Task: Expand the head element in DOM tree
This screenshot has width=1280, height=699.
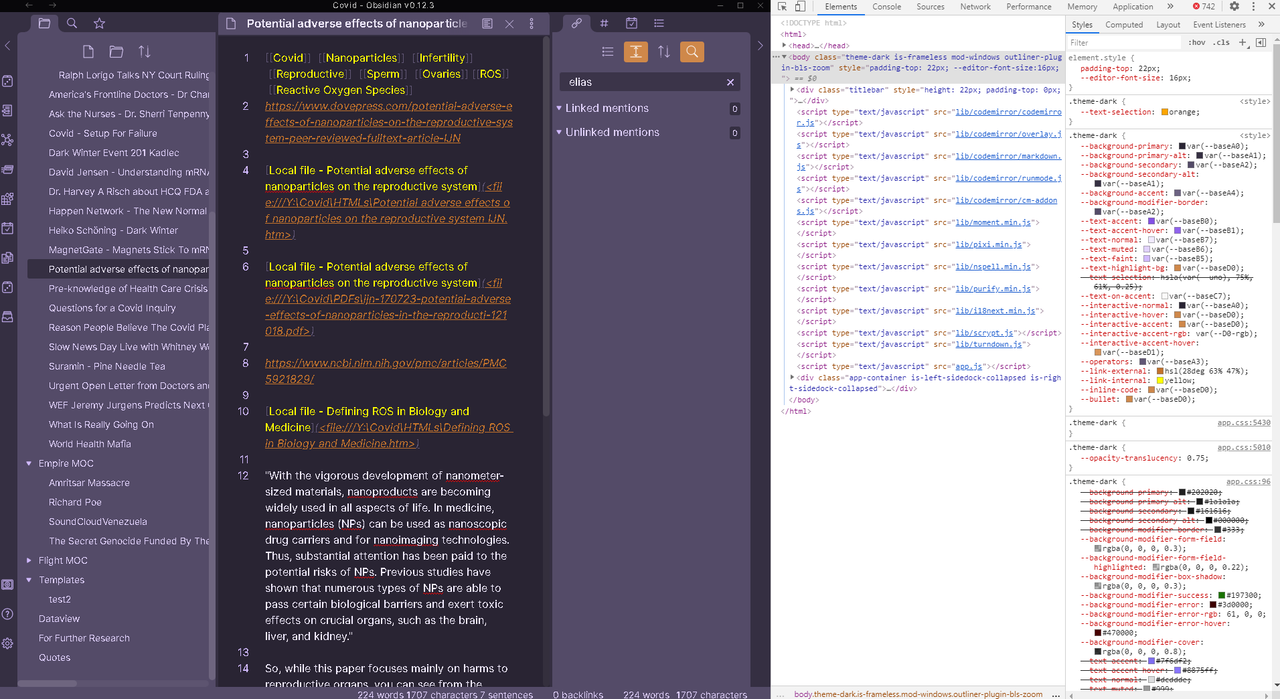Action: pos(785,45)
